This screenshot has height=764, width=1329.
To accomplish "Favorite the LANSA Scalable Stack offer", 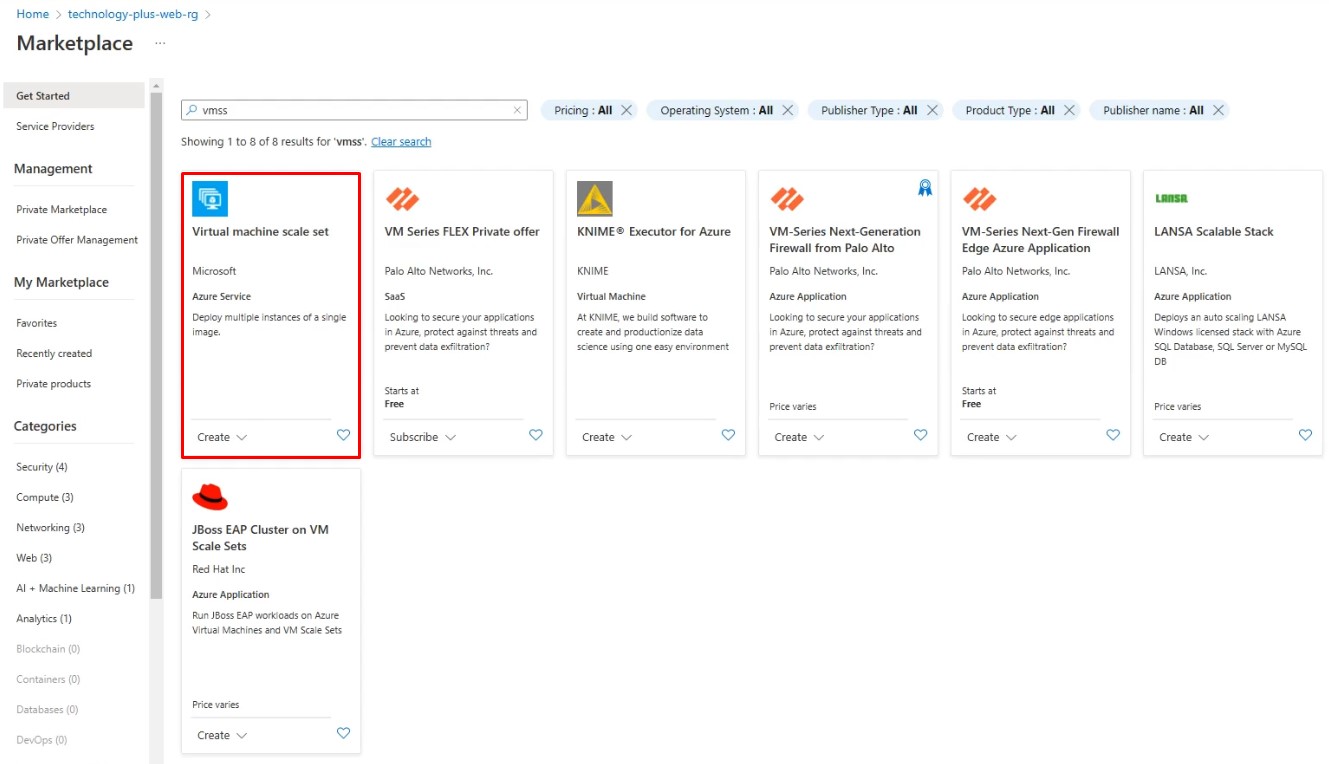I will pyautogui.click(x=1305, y=435).
